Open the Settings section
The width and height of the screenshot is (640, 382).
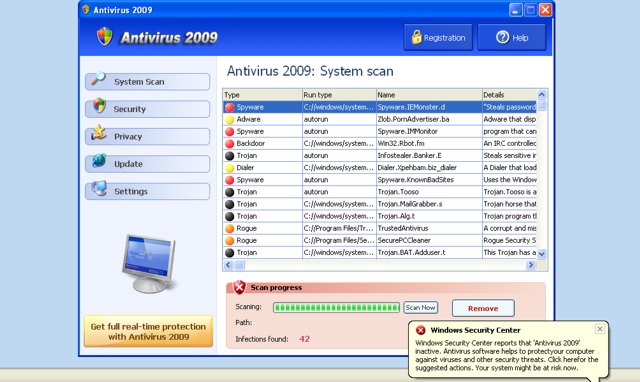(x=147, y=191)
